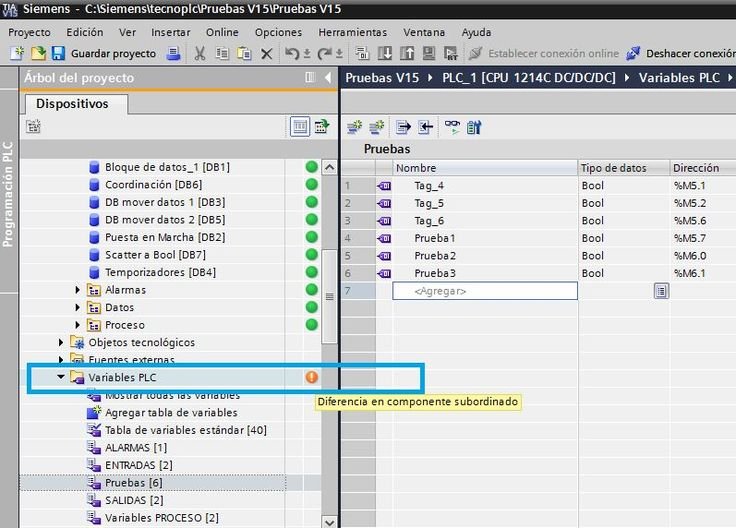Screen dimensions: 736x528
Task: Click the Start simulation icon
Action: [429, 53]
